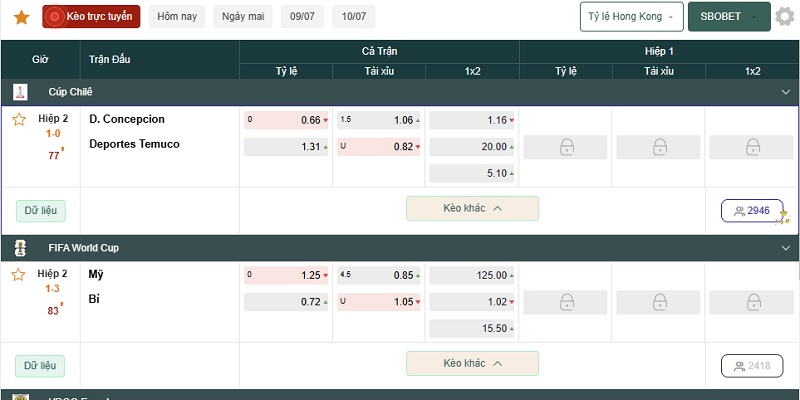Open the settings gear icon

[785, 16]
